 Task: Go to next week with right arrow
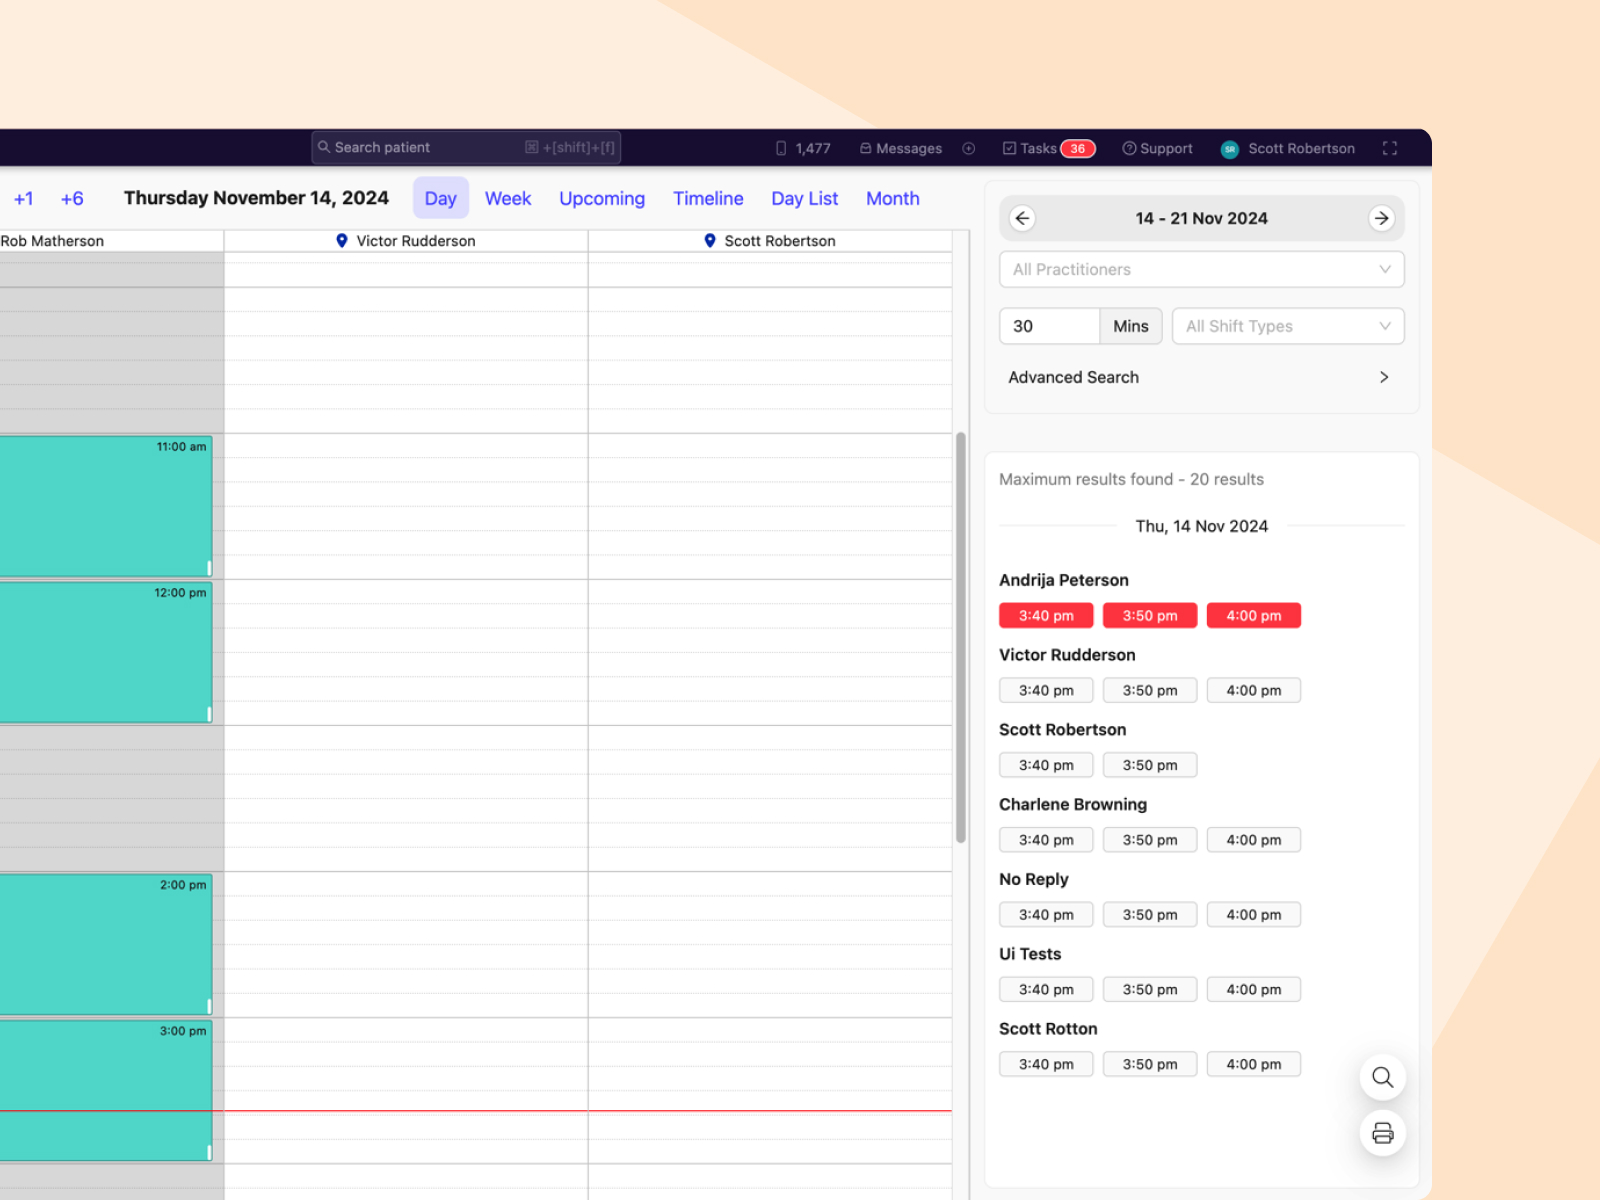pyautogui.click(x=1381, y=218)
